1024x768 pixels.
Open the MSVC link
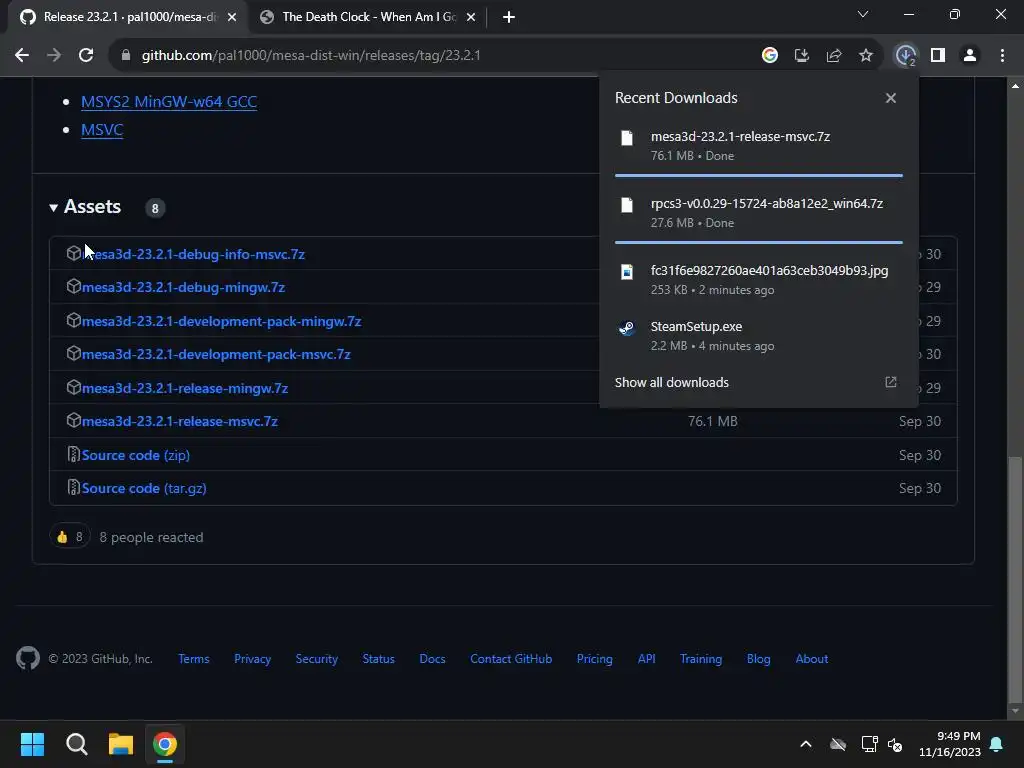pyautogui.click(x=102, y=129)
